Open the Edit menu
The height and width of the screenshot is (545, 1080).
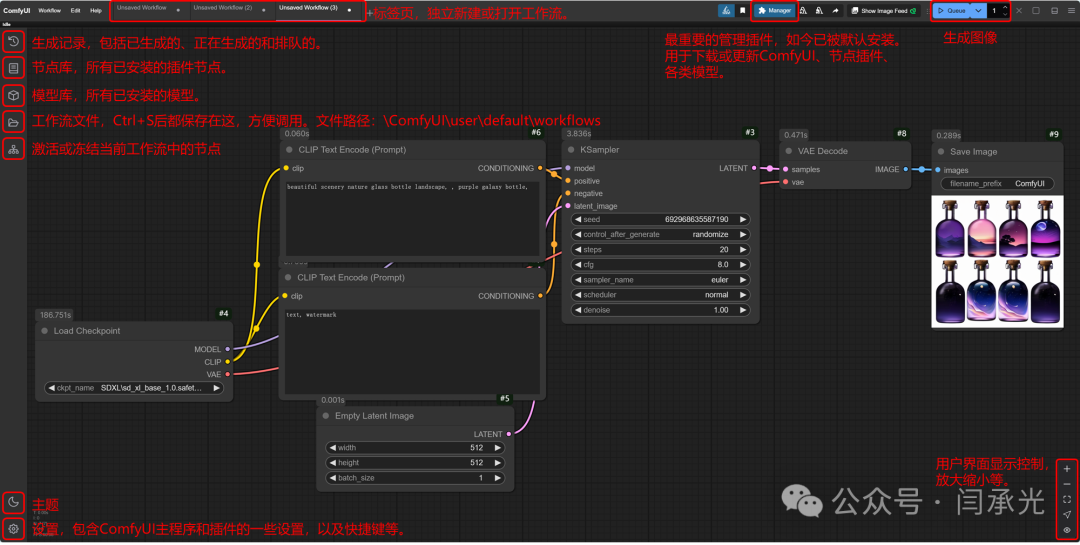(x=75, y=10)
